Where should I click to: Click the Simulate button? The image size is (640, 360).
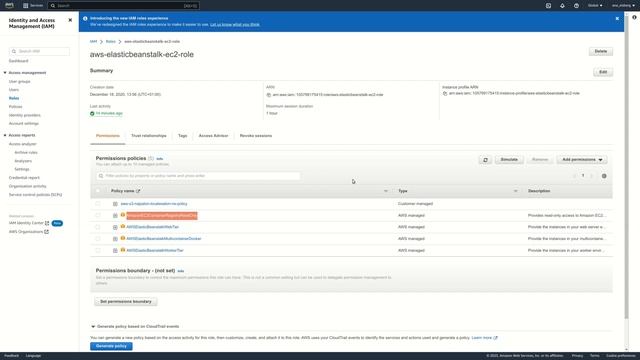509,160
